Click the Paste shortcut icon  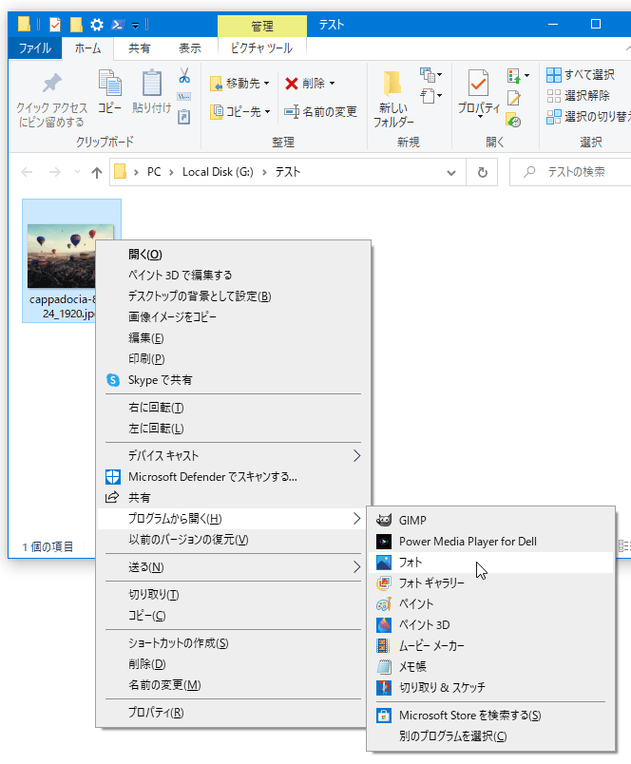(184, 117)
